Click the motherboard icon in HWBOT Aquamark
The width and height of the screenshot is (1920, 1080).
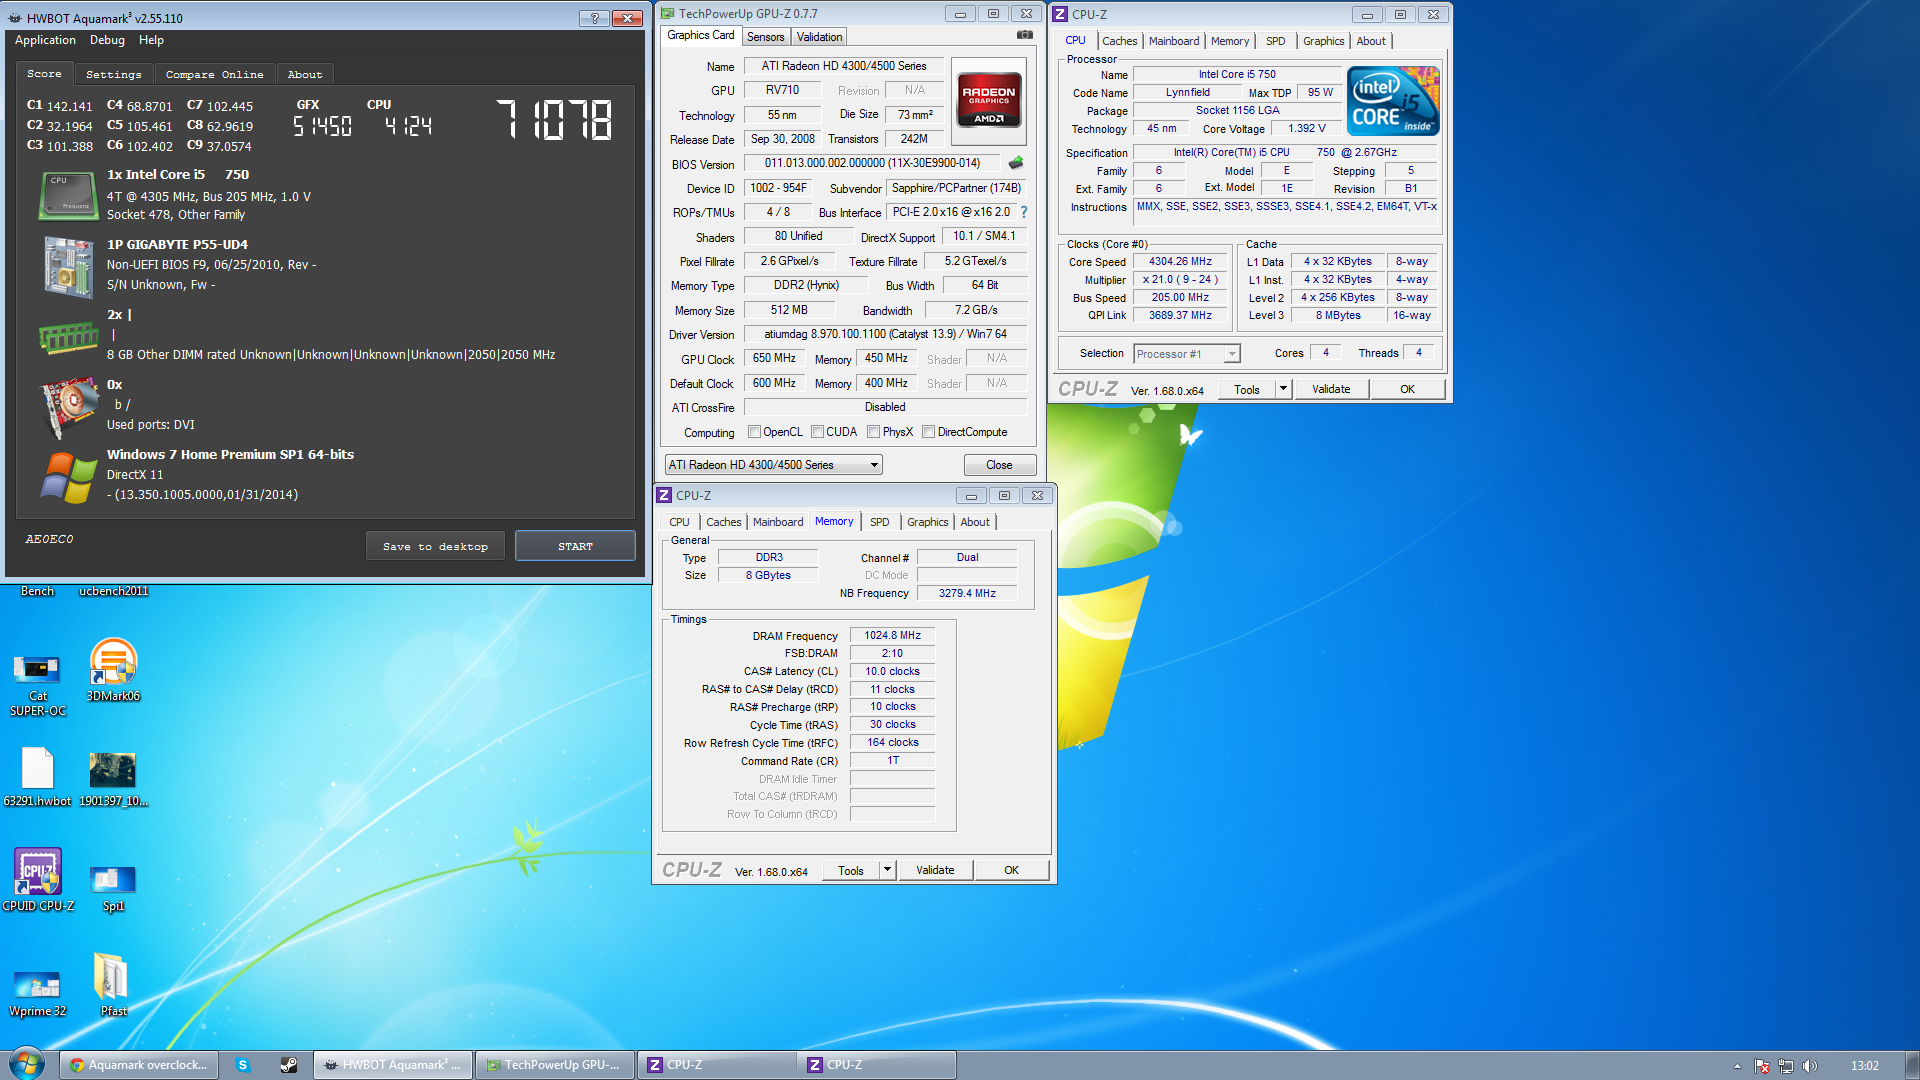[x=67, y=266]
